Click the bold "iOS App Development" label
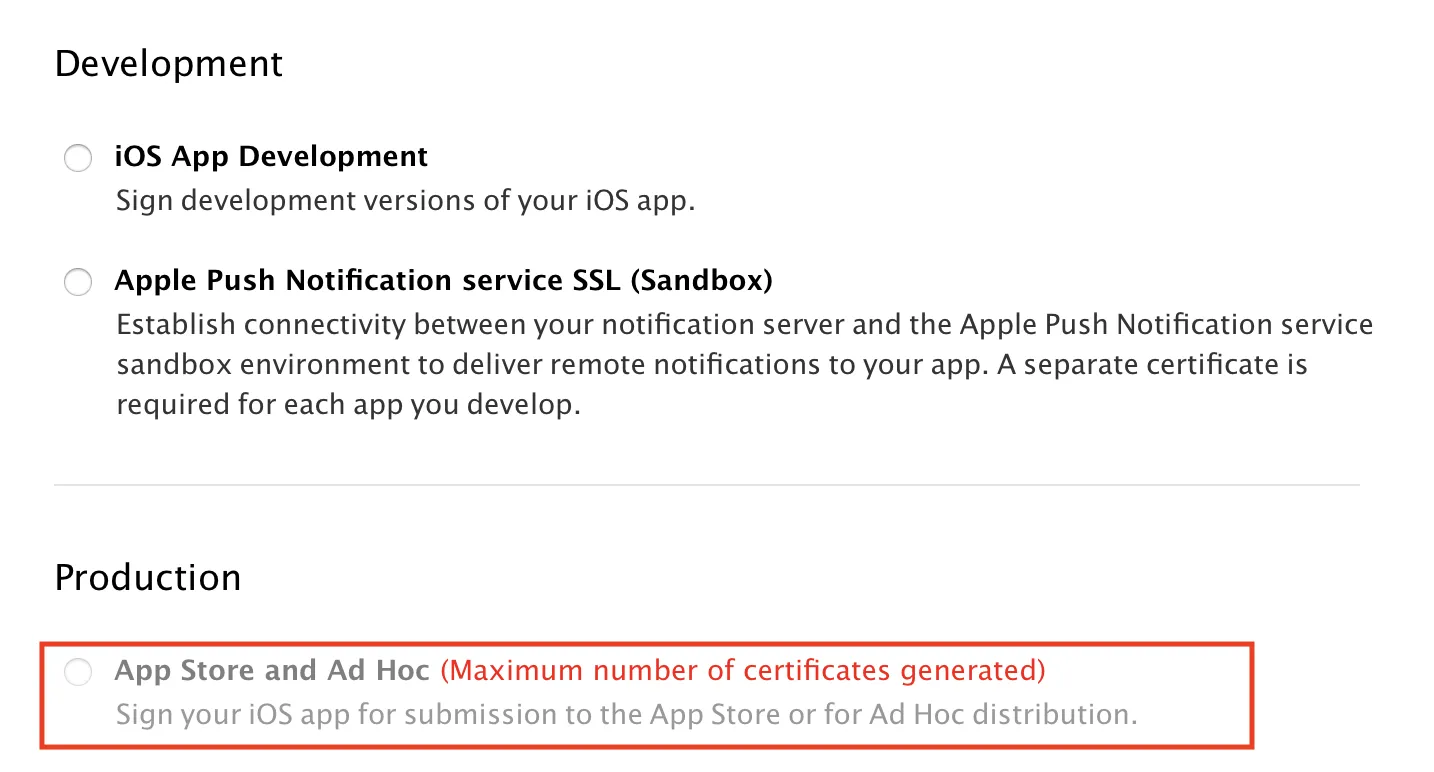 click(271, 157)
